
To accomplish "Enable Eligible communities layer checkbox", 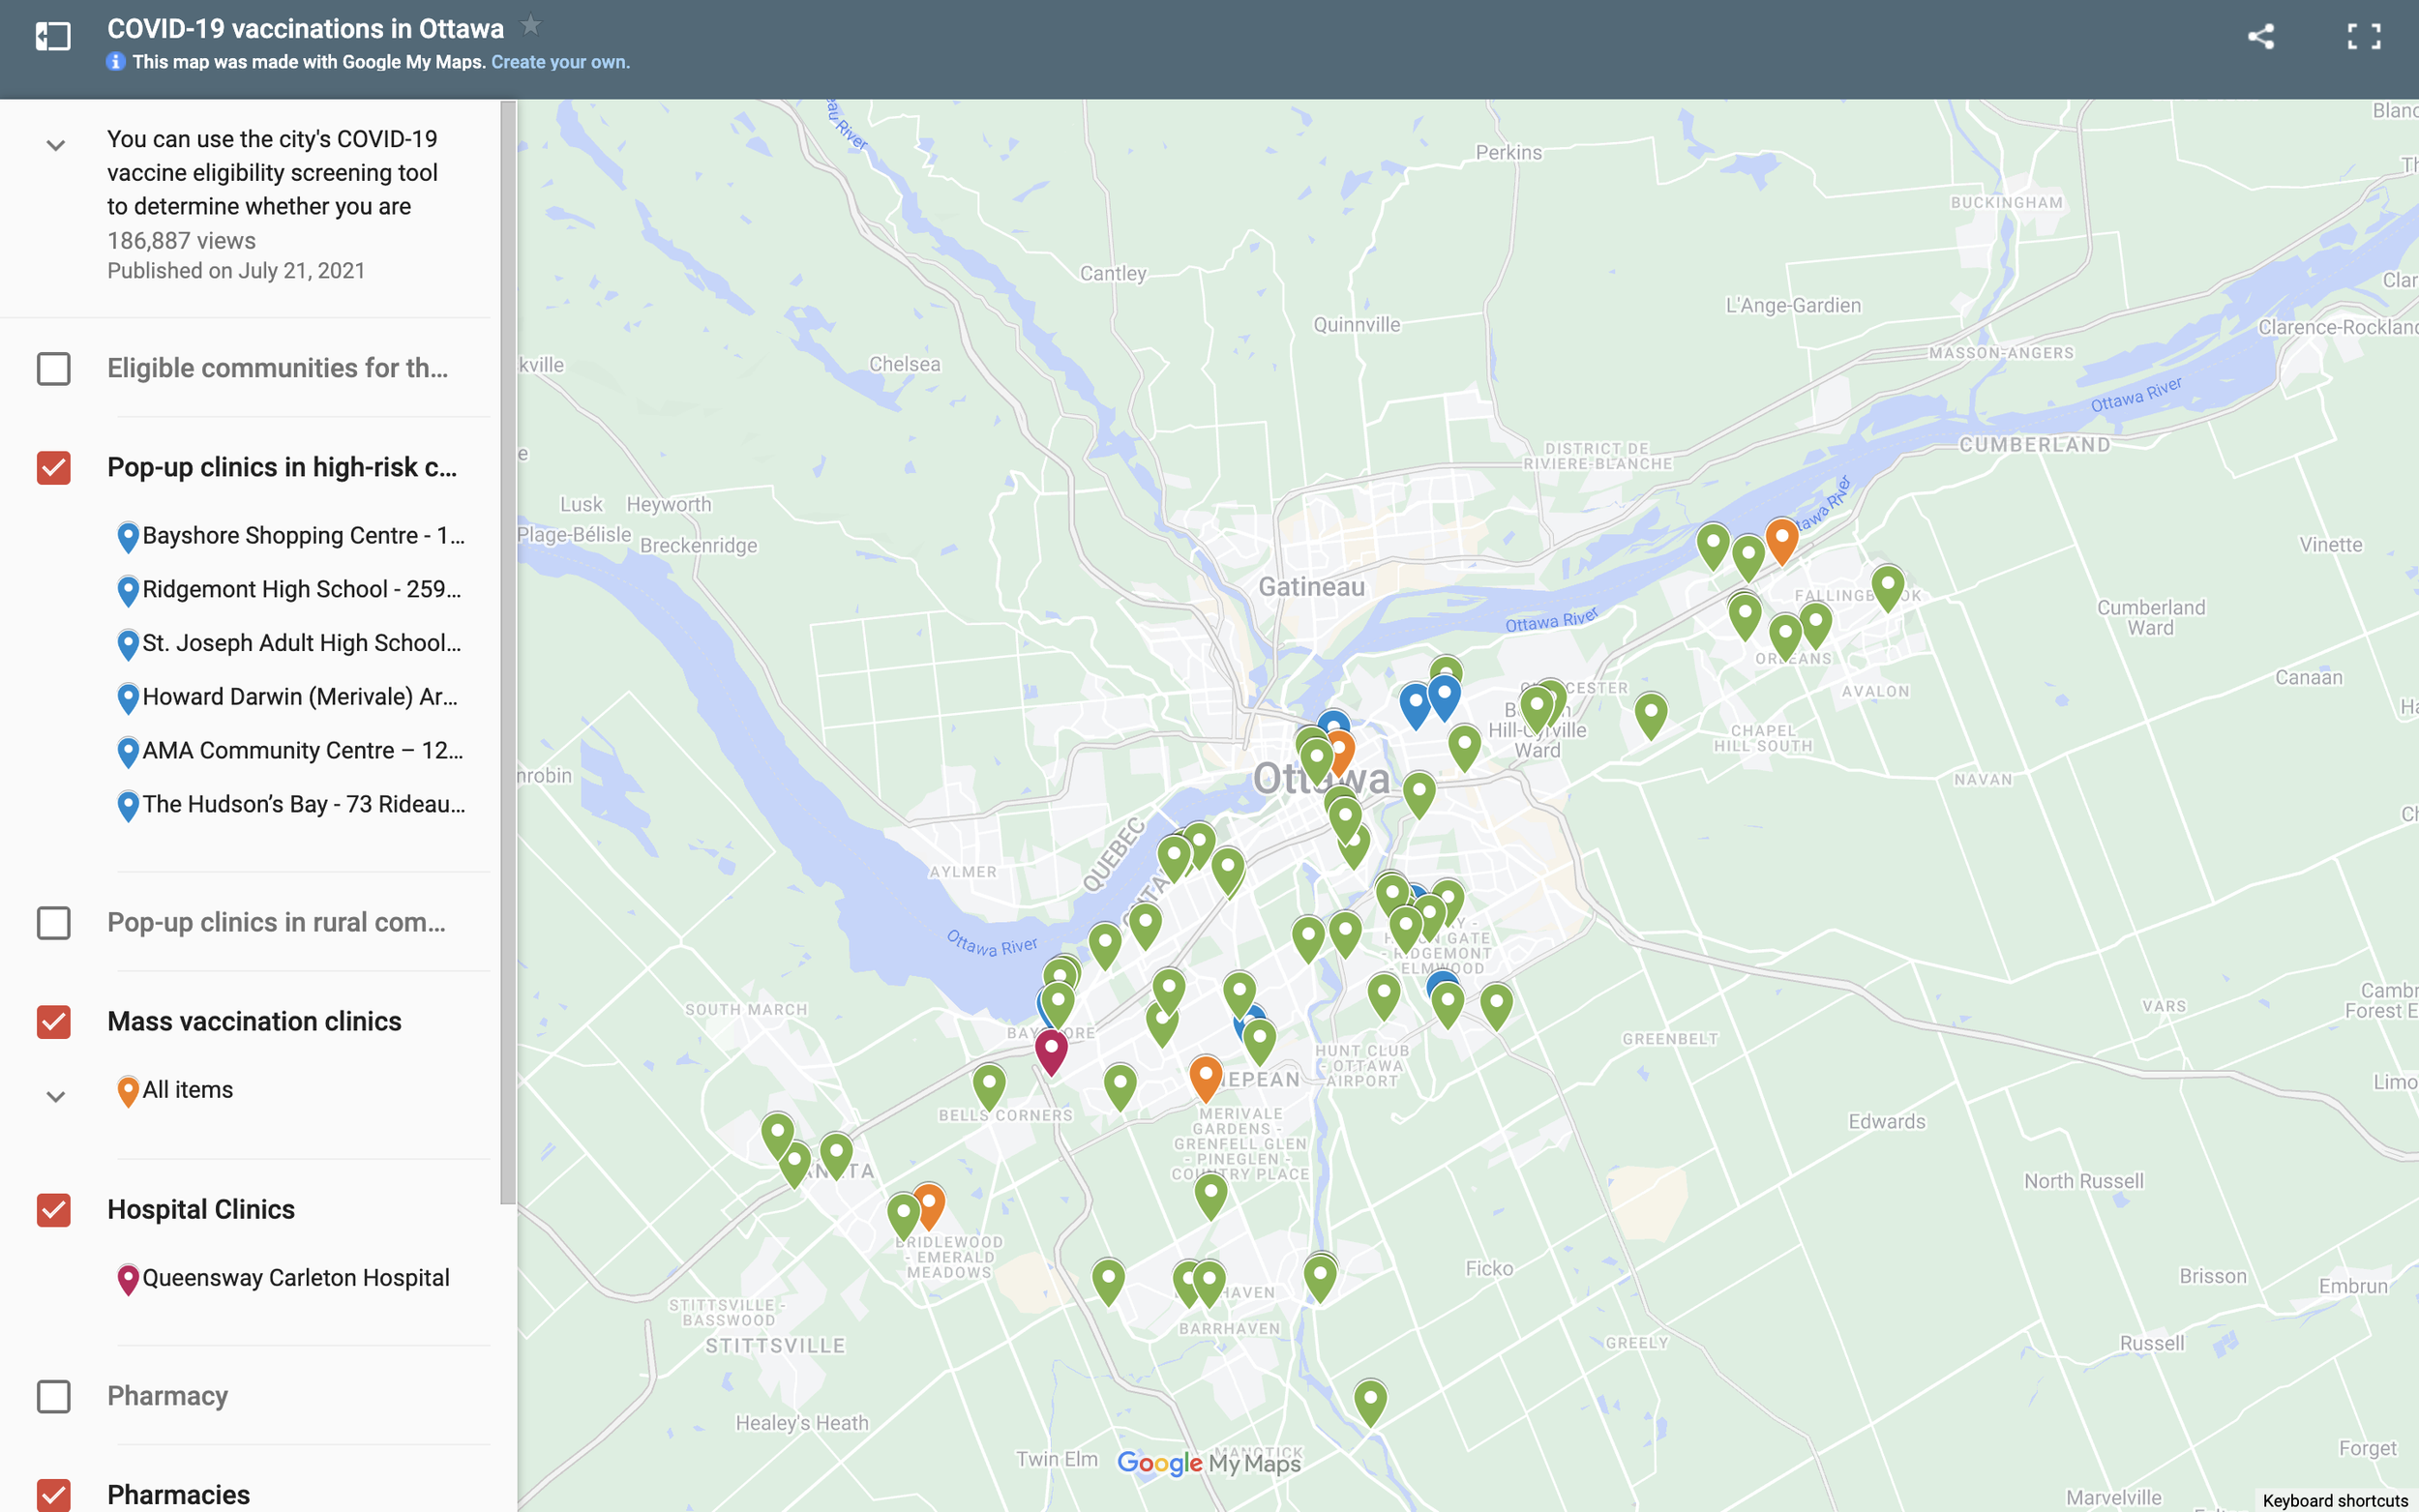I will (x=54, y=368).
